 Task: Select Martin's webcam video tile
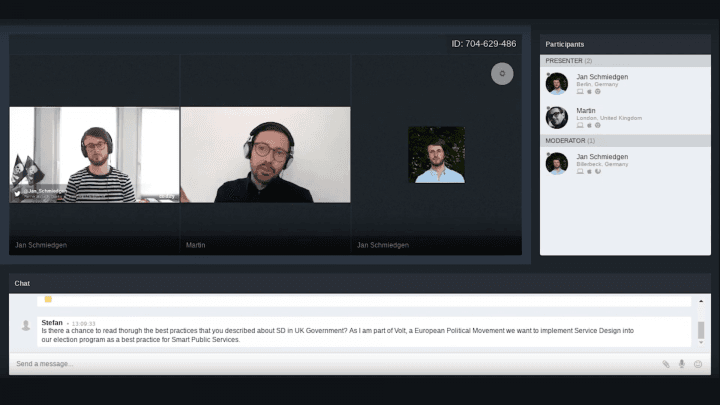pos(265,155)
